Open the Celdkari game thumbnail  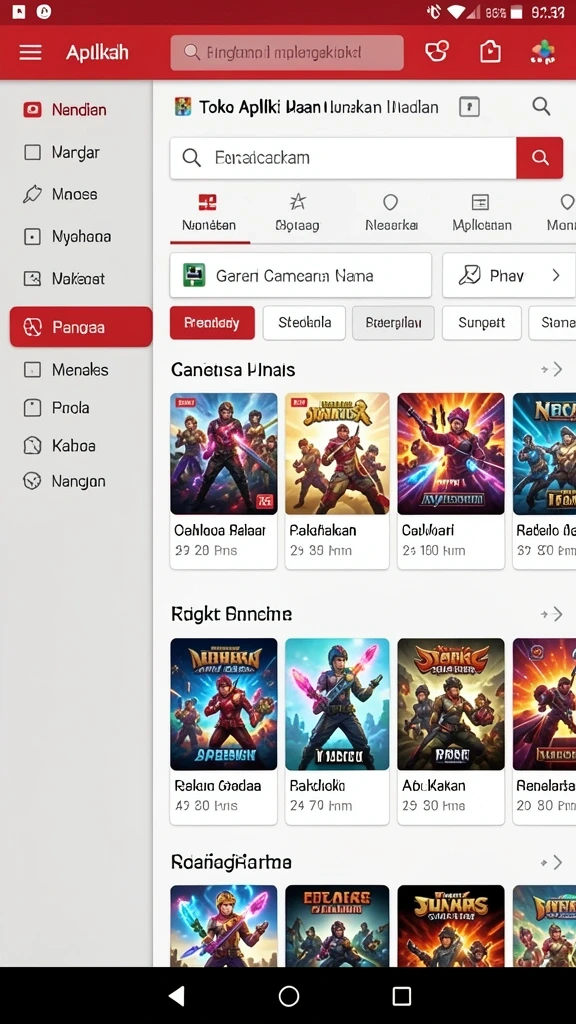click(x=451, y=454)
